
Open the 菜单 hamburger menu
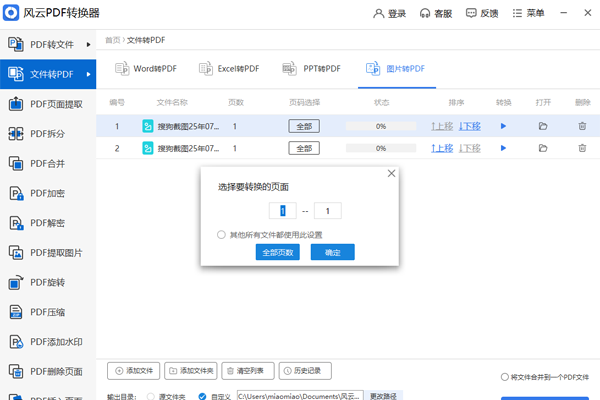click(529, 14)
